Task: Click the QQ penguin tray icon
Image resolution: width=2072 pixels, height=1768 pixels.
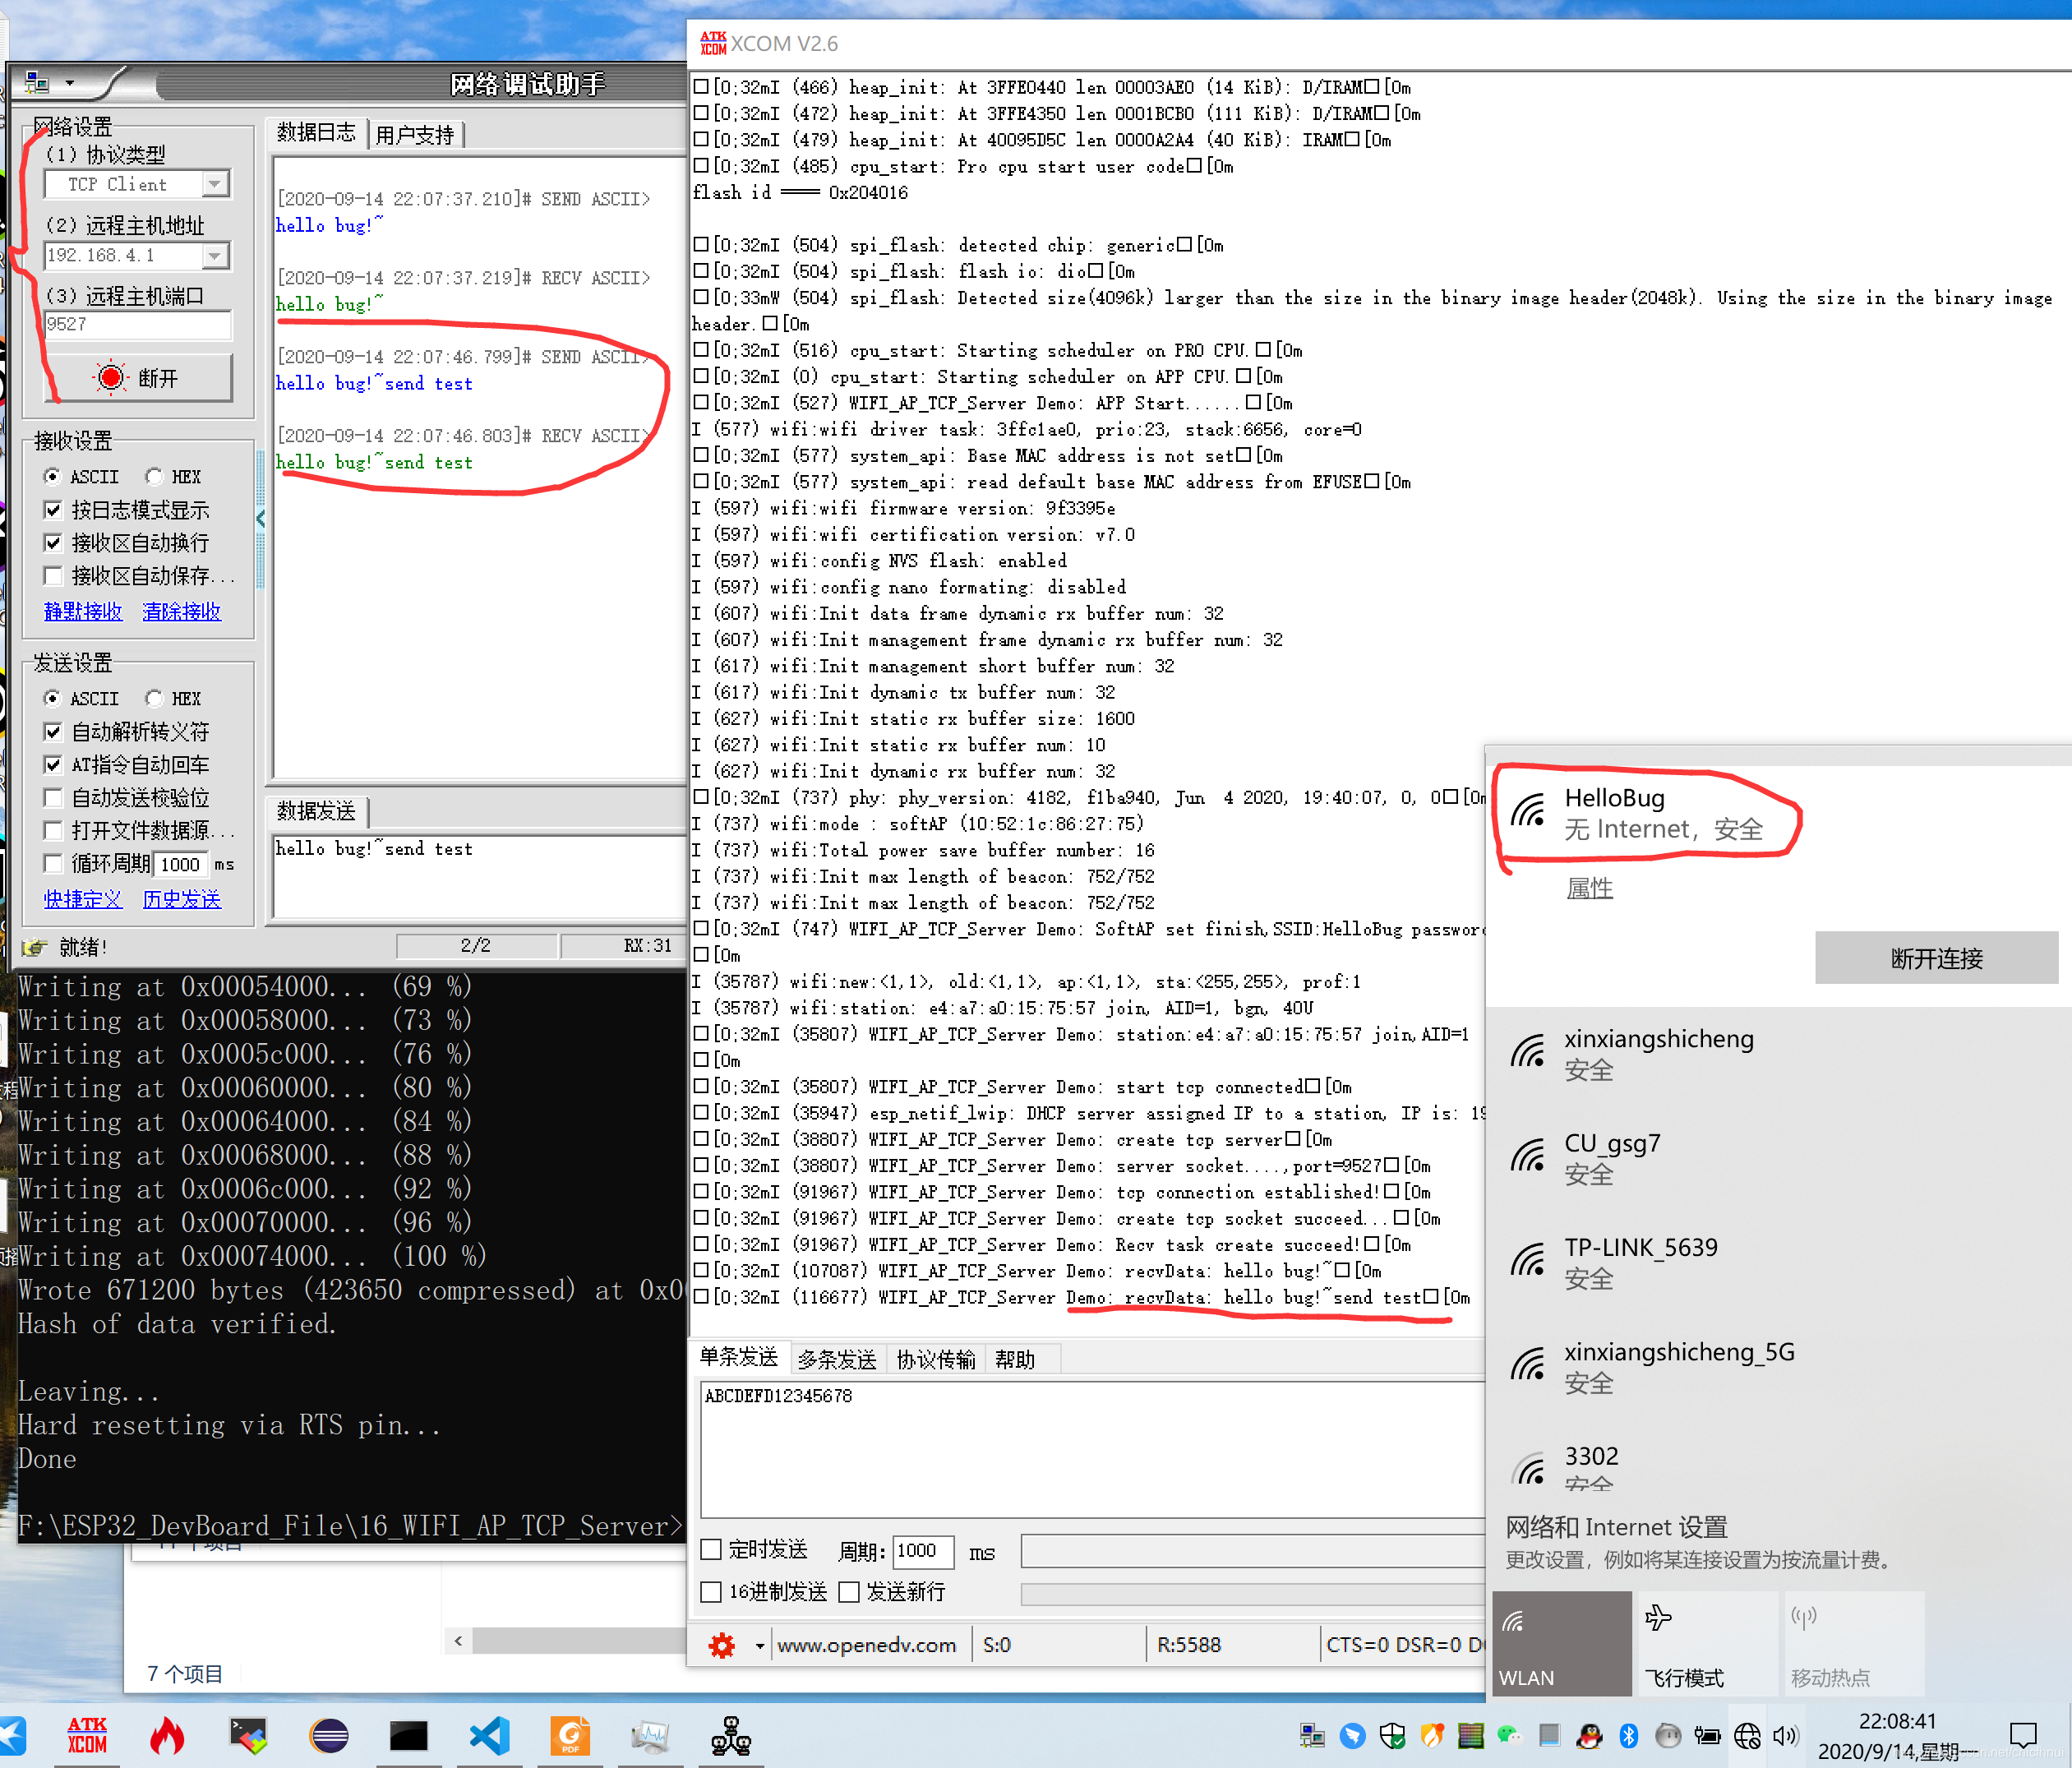Action: 1589,1736
